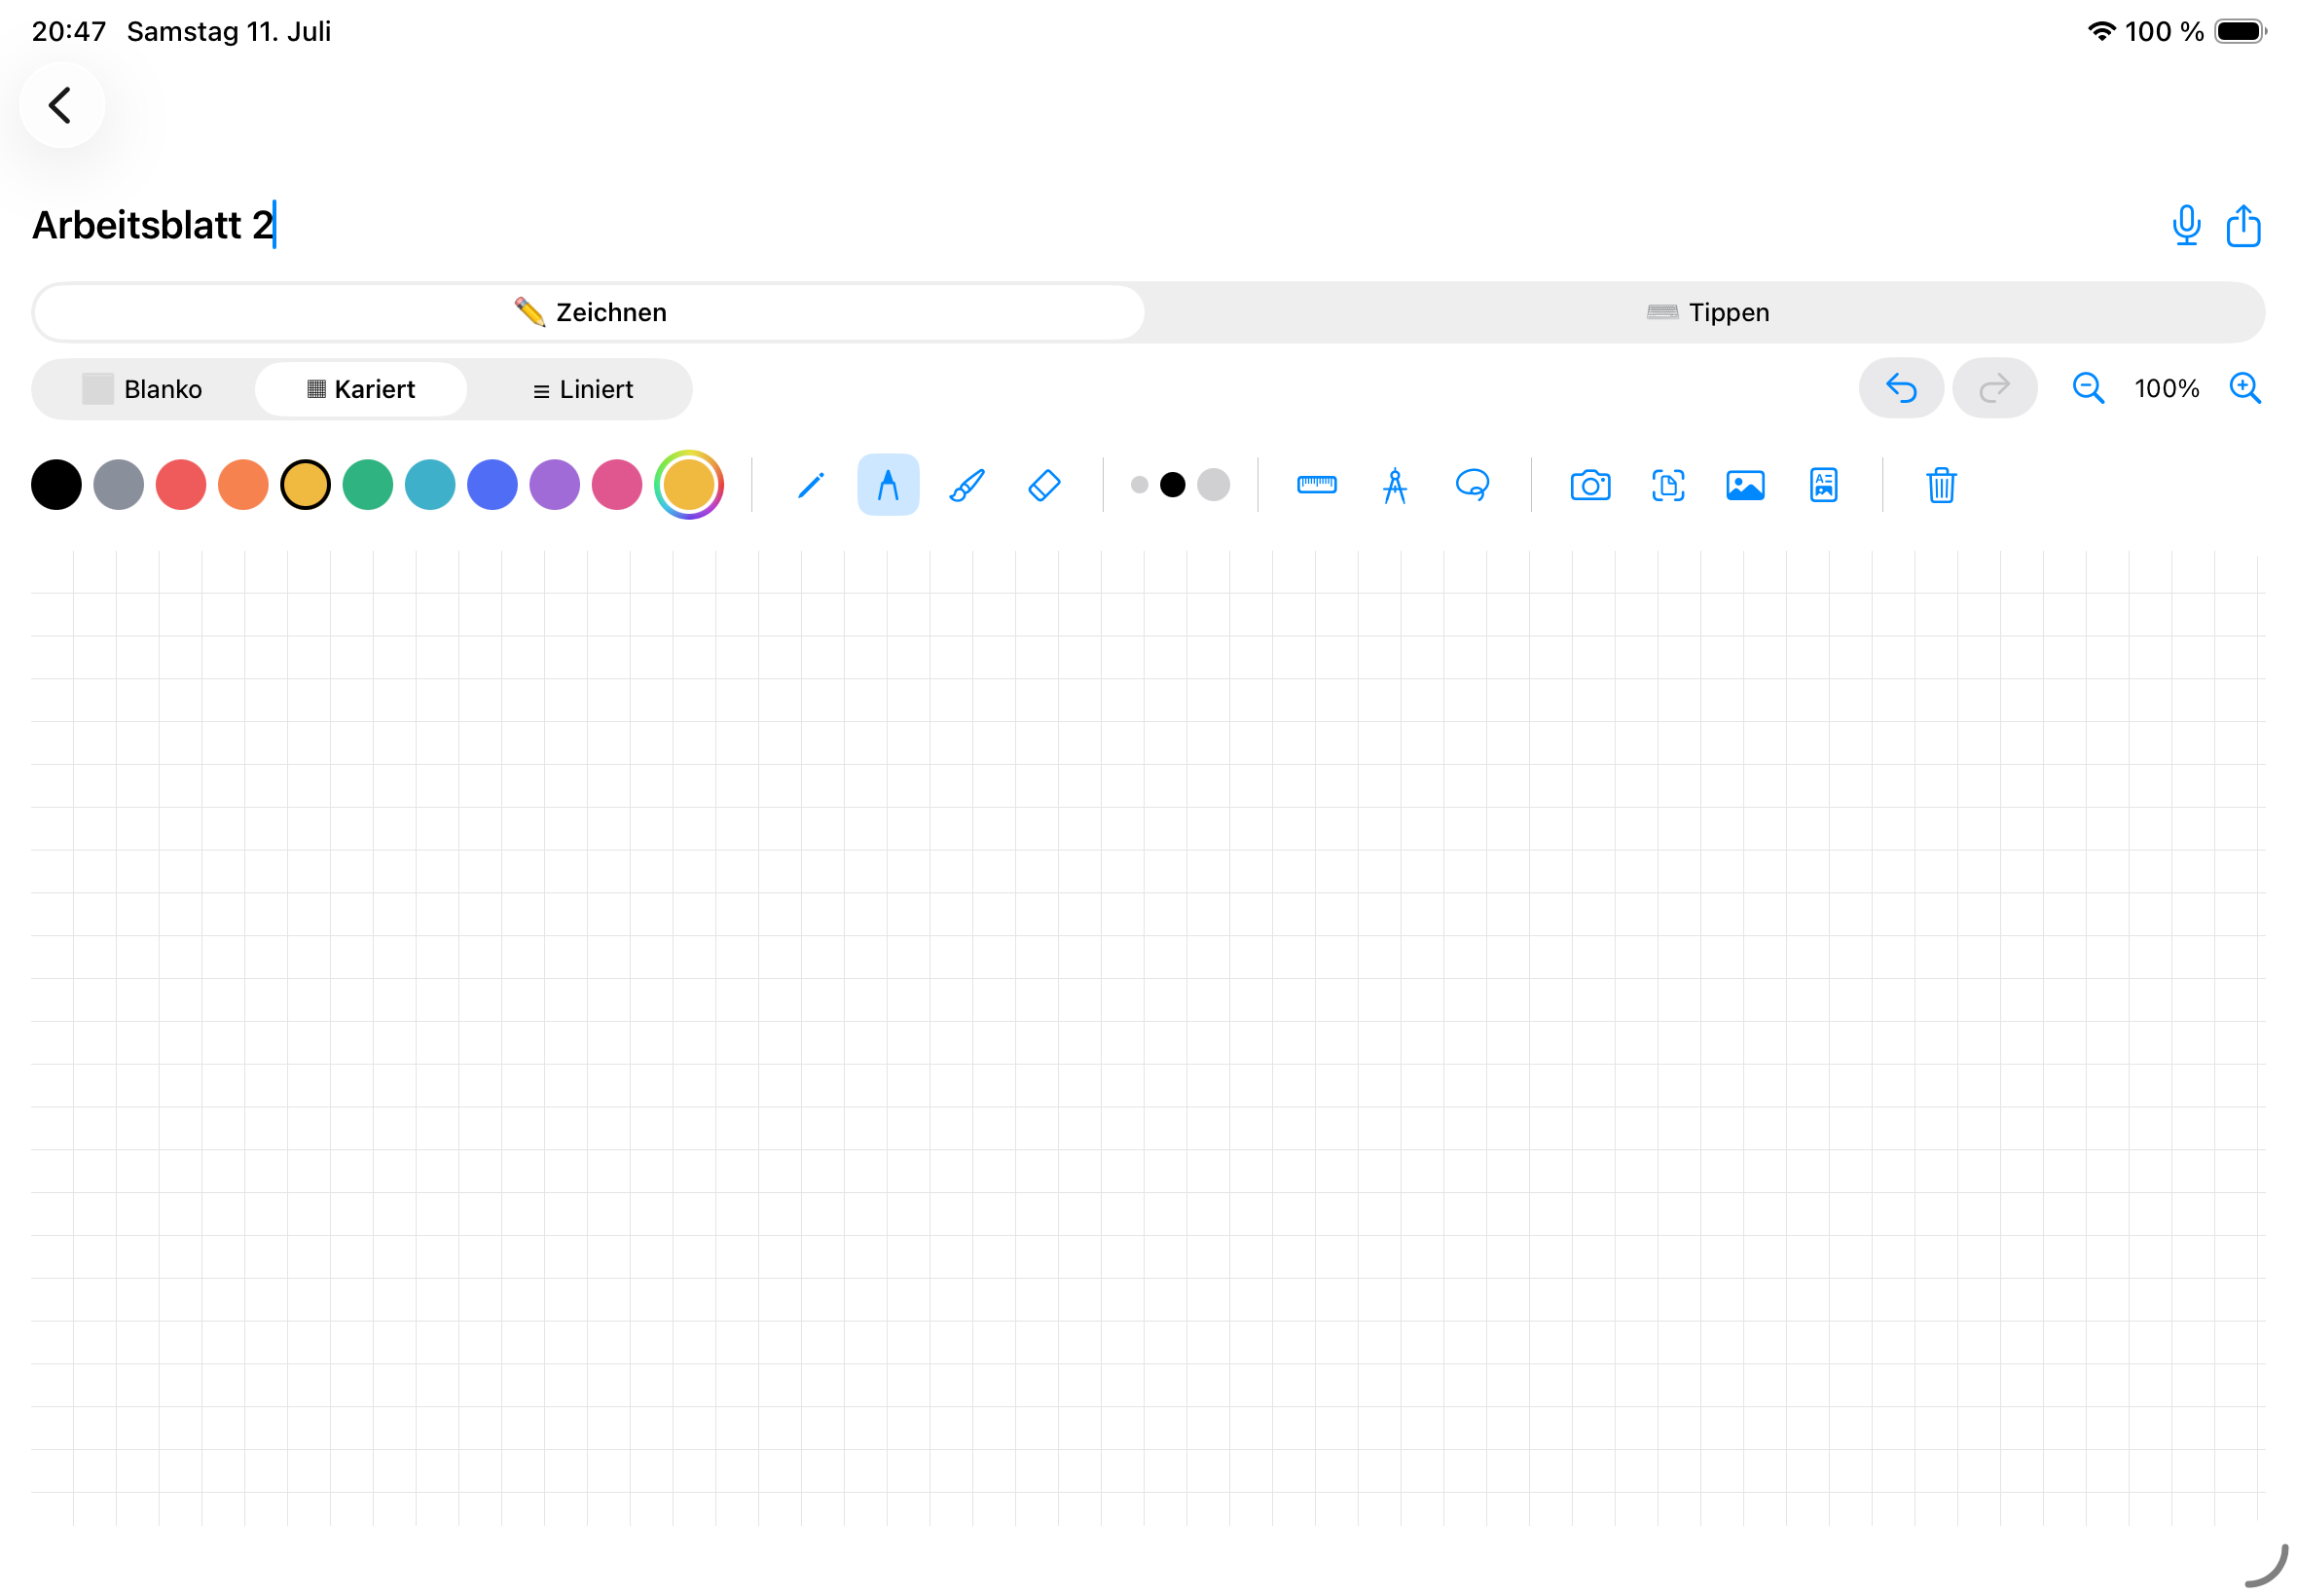This screenshot has height=1596, width=2297.
Task: Pick the gray color swatch
Action: (118, 485)
